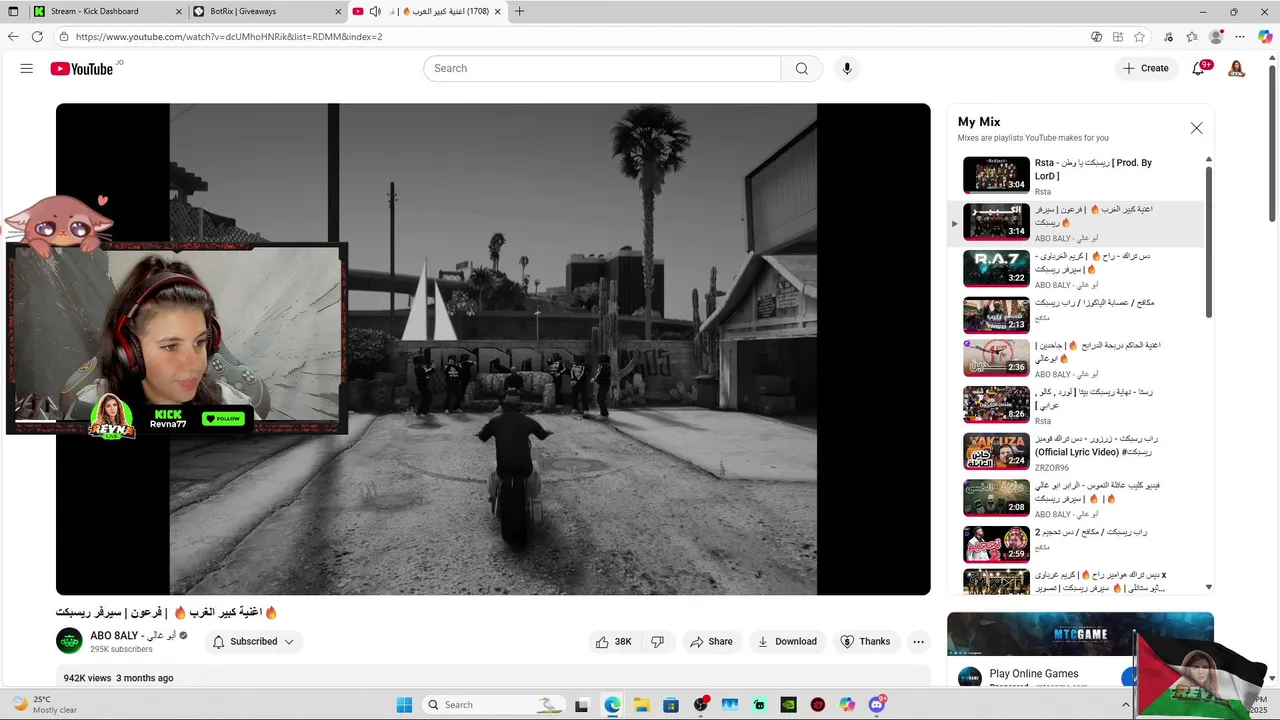Dislike the video
The height and width of the screenshot is (720, 1280).
point(657,642)
